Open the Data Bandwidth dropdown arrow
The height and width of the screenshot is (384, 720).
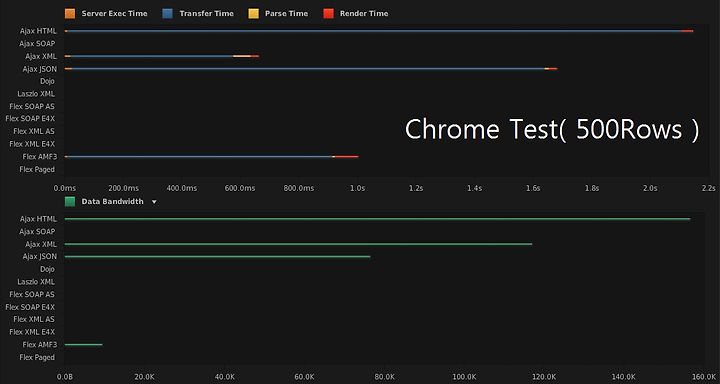coord(154,202)
